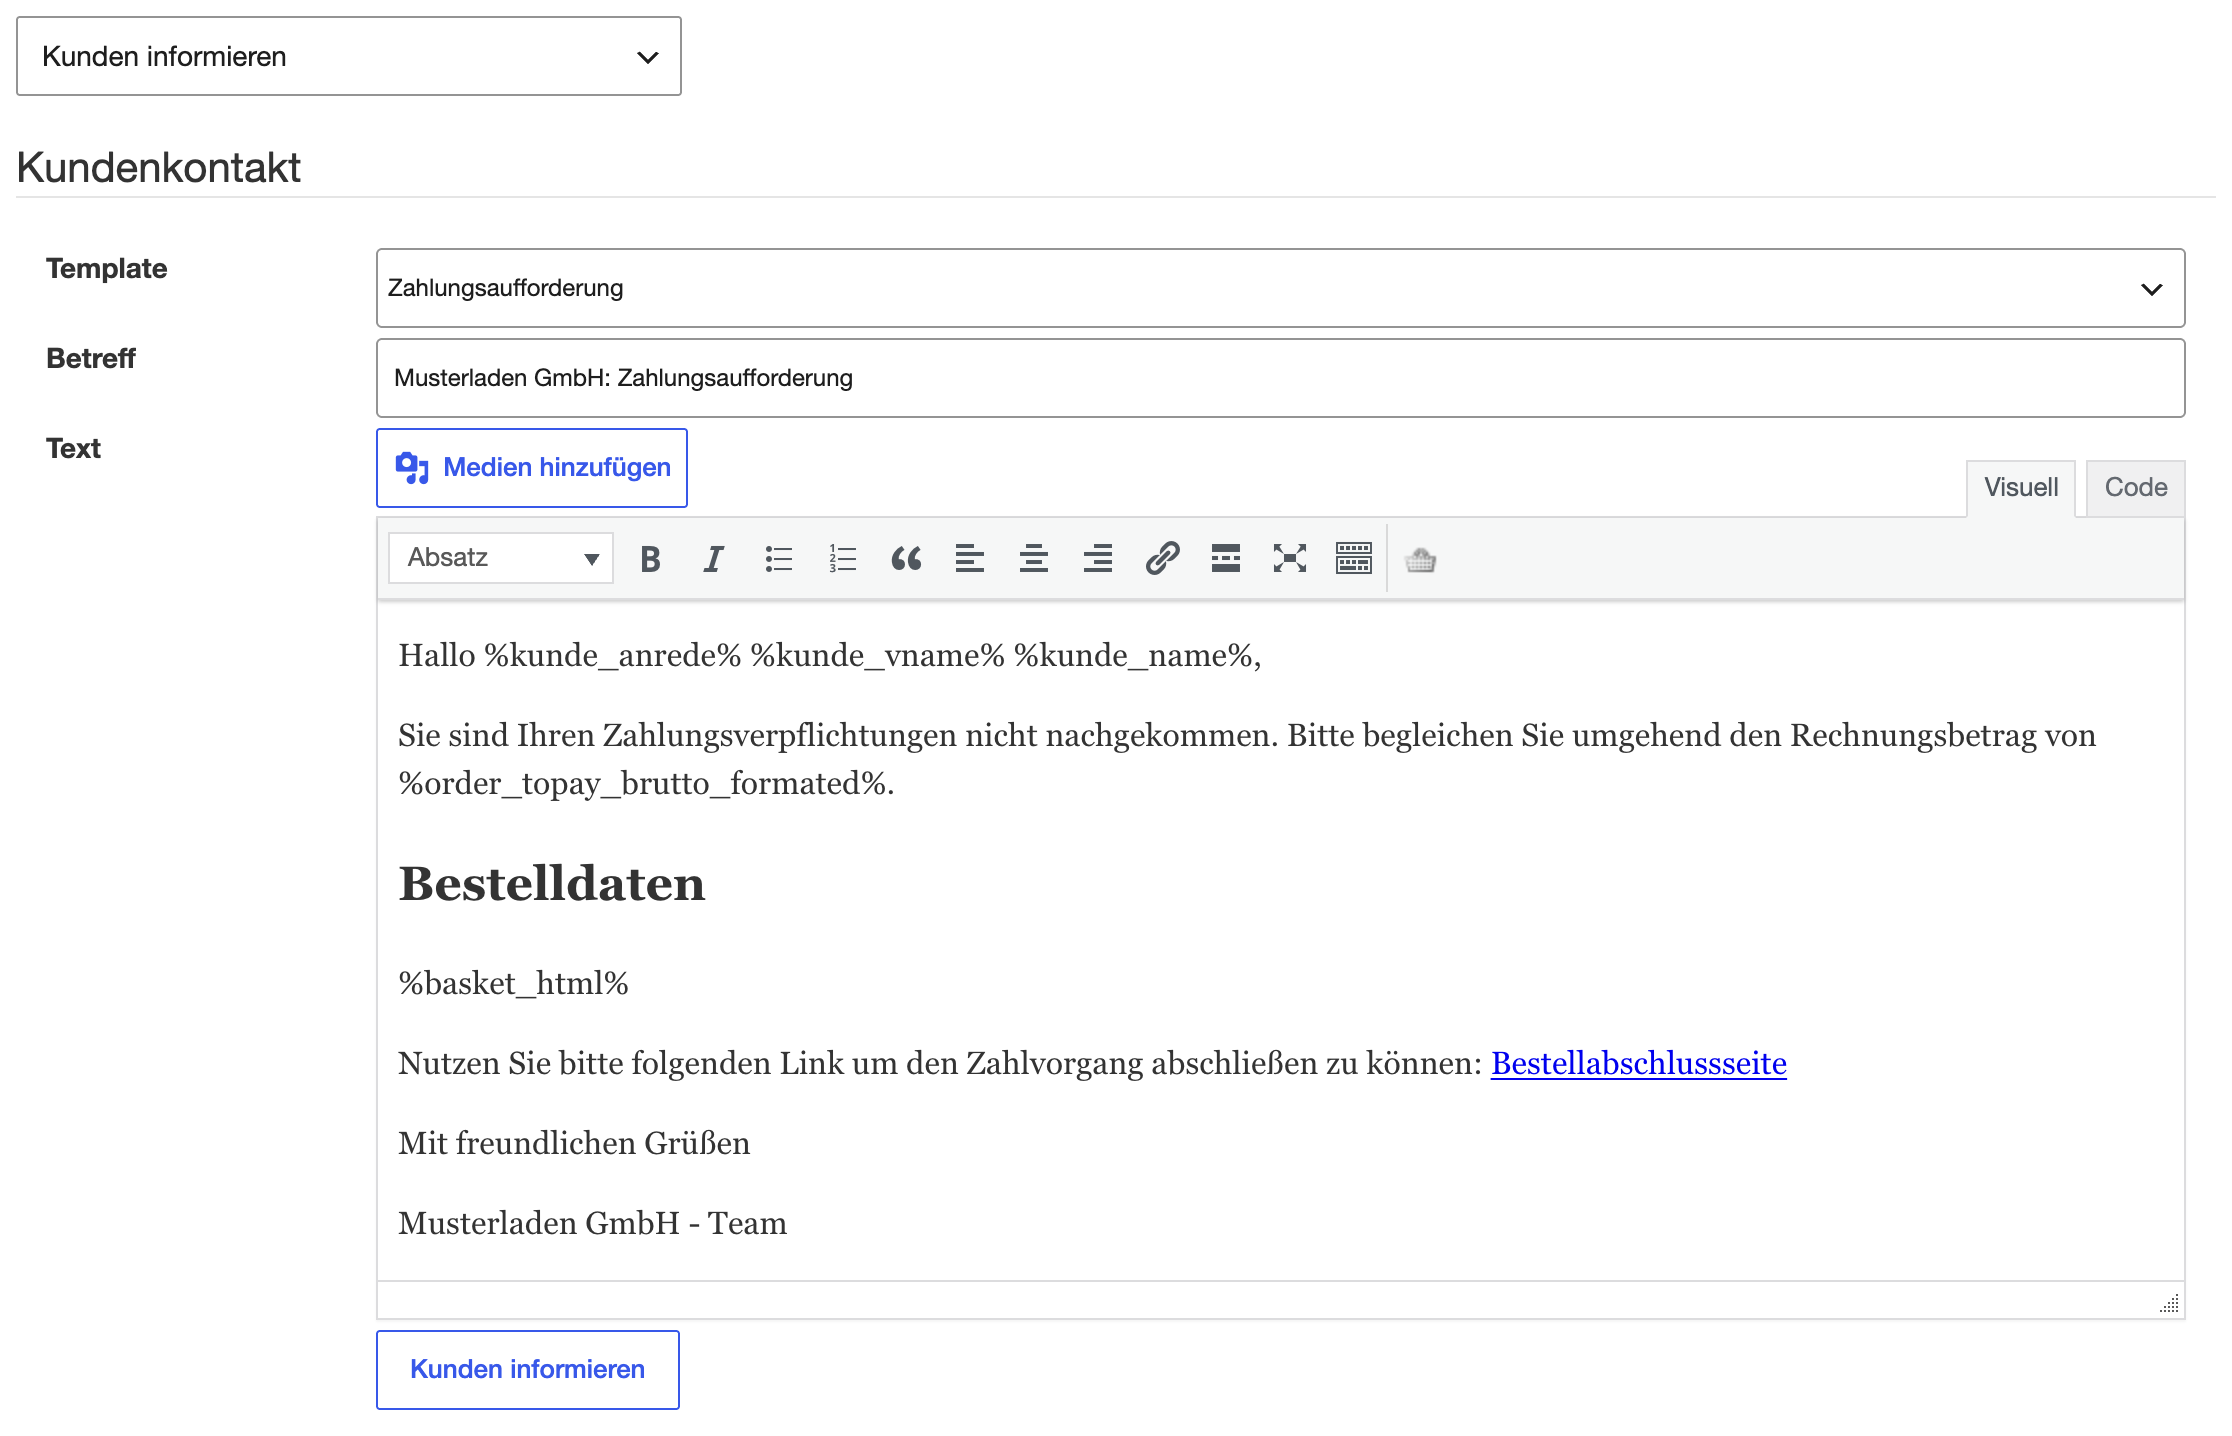Click the %basket_html% placeholder text
Screen dimensions: 2232x1436
[513, 983]
